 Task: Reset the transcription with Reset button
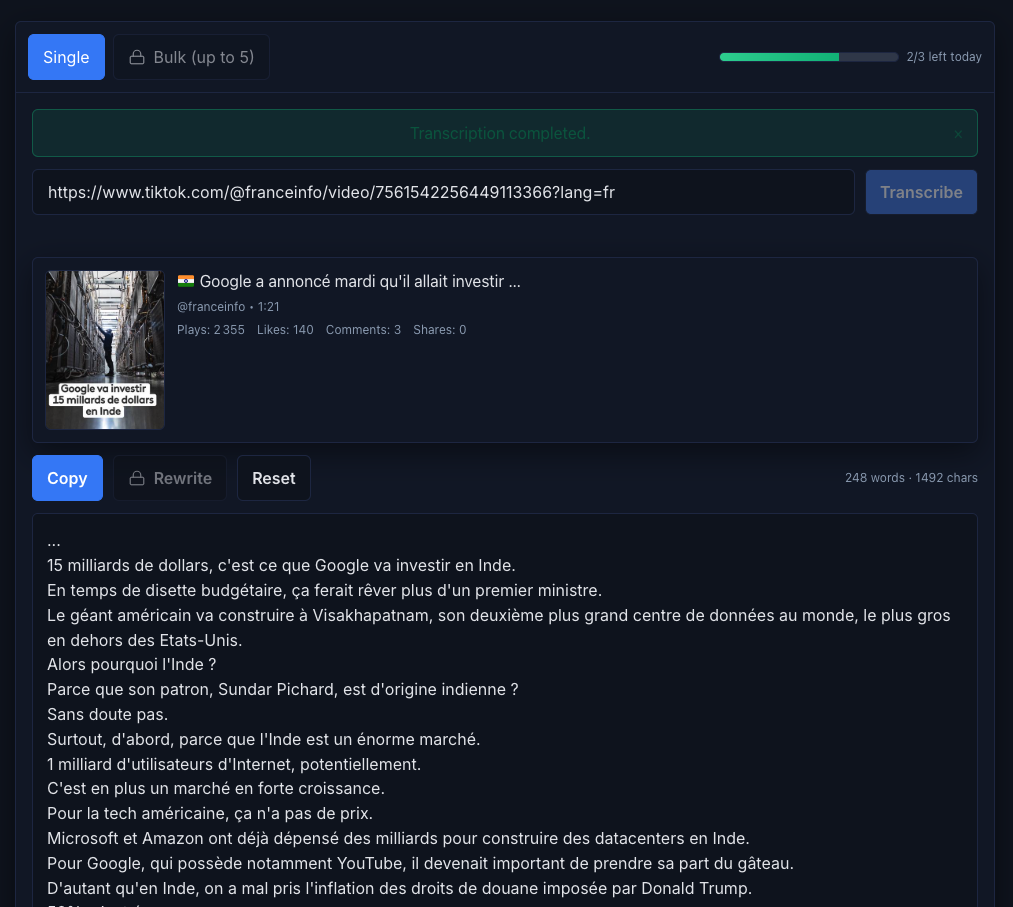[x=273, y=478]
